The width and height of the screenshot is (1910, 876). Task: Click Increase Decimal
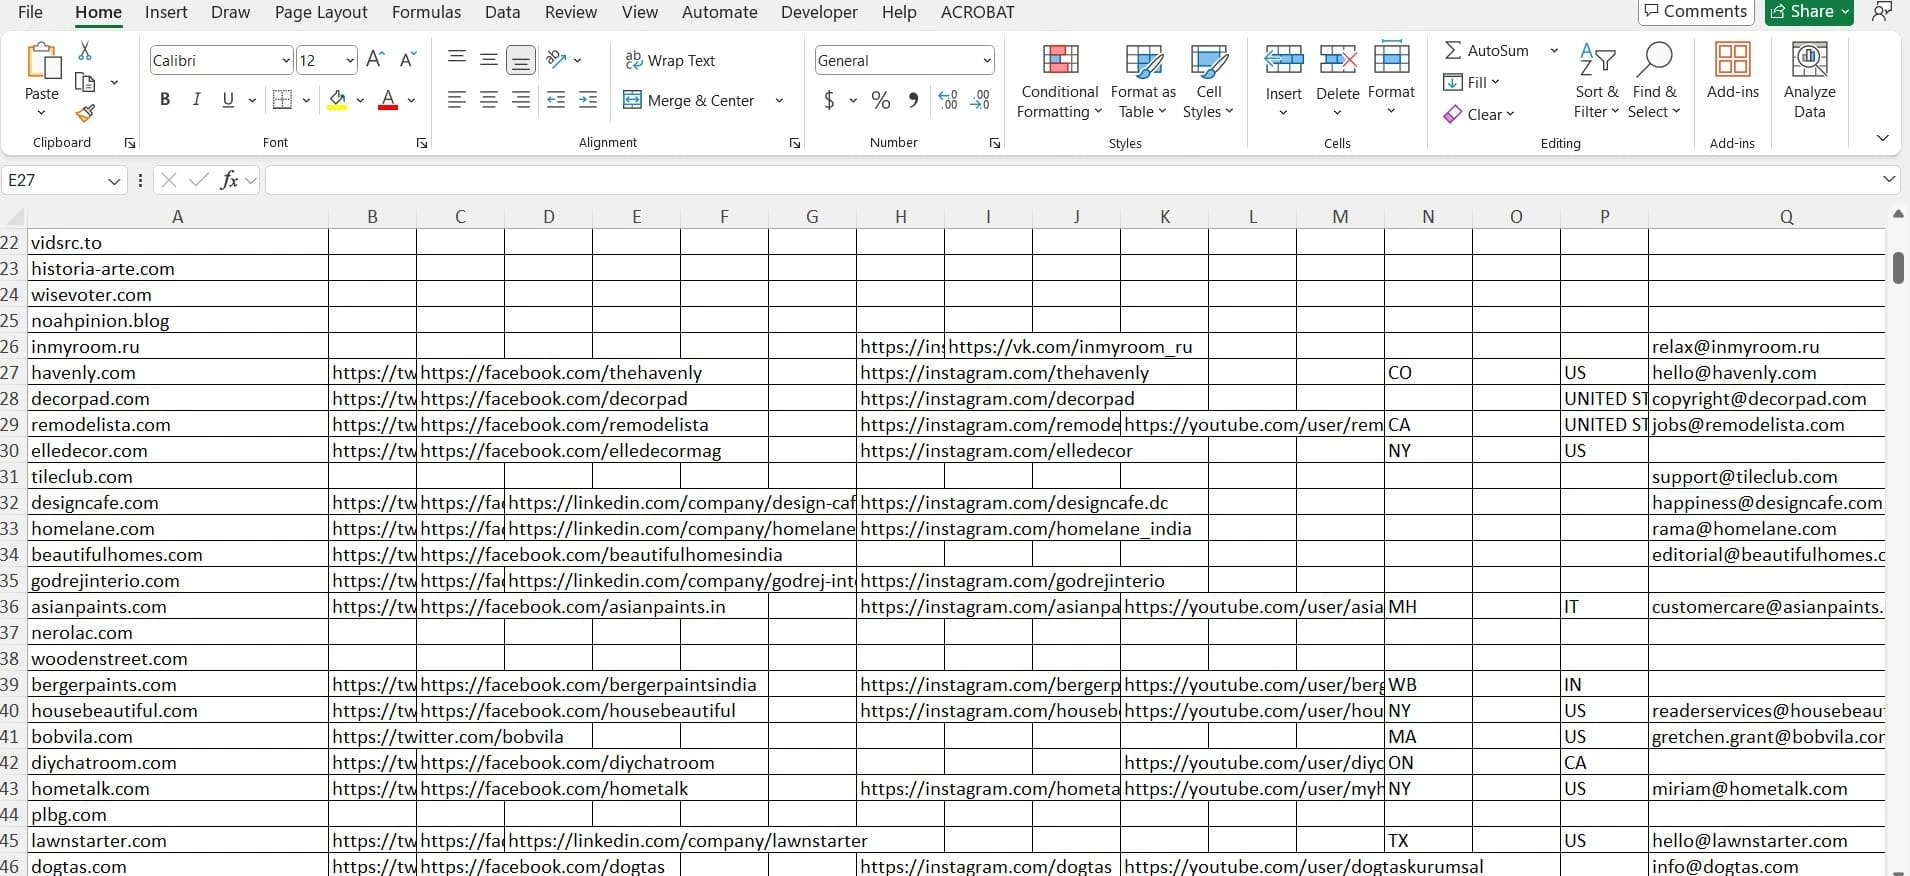tap(948, 100)
